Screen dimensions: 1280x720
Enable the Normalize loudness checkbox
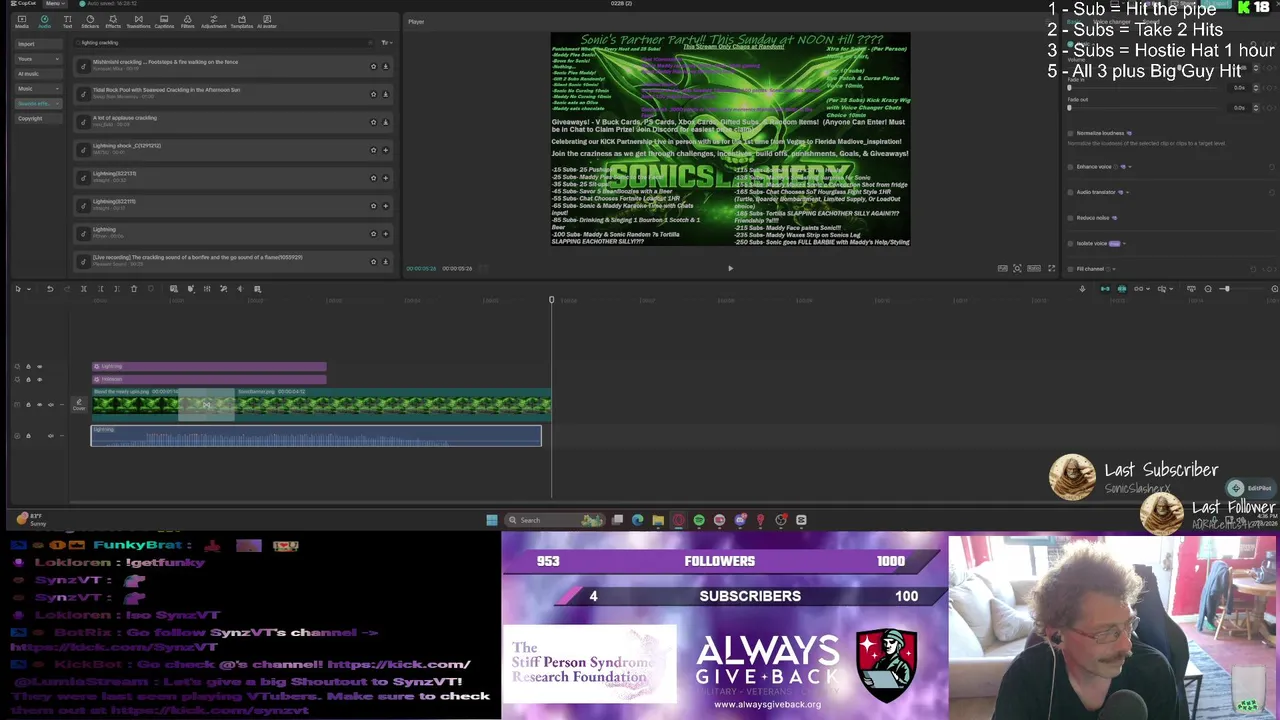[x=1071, y=133]
